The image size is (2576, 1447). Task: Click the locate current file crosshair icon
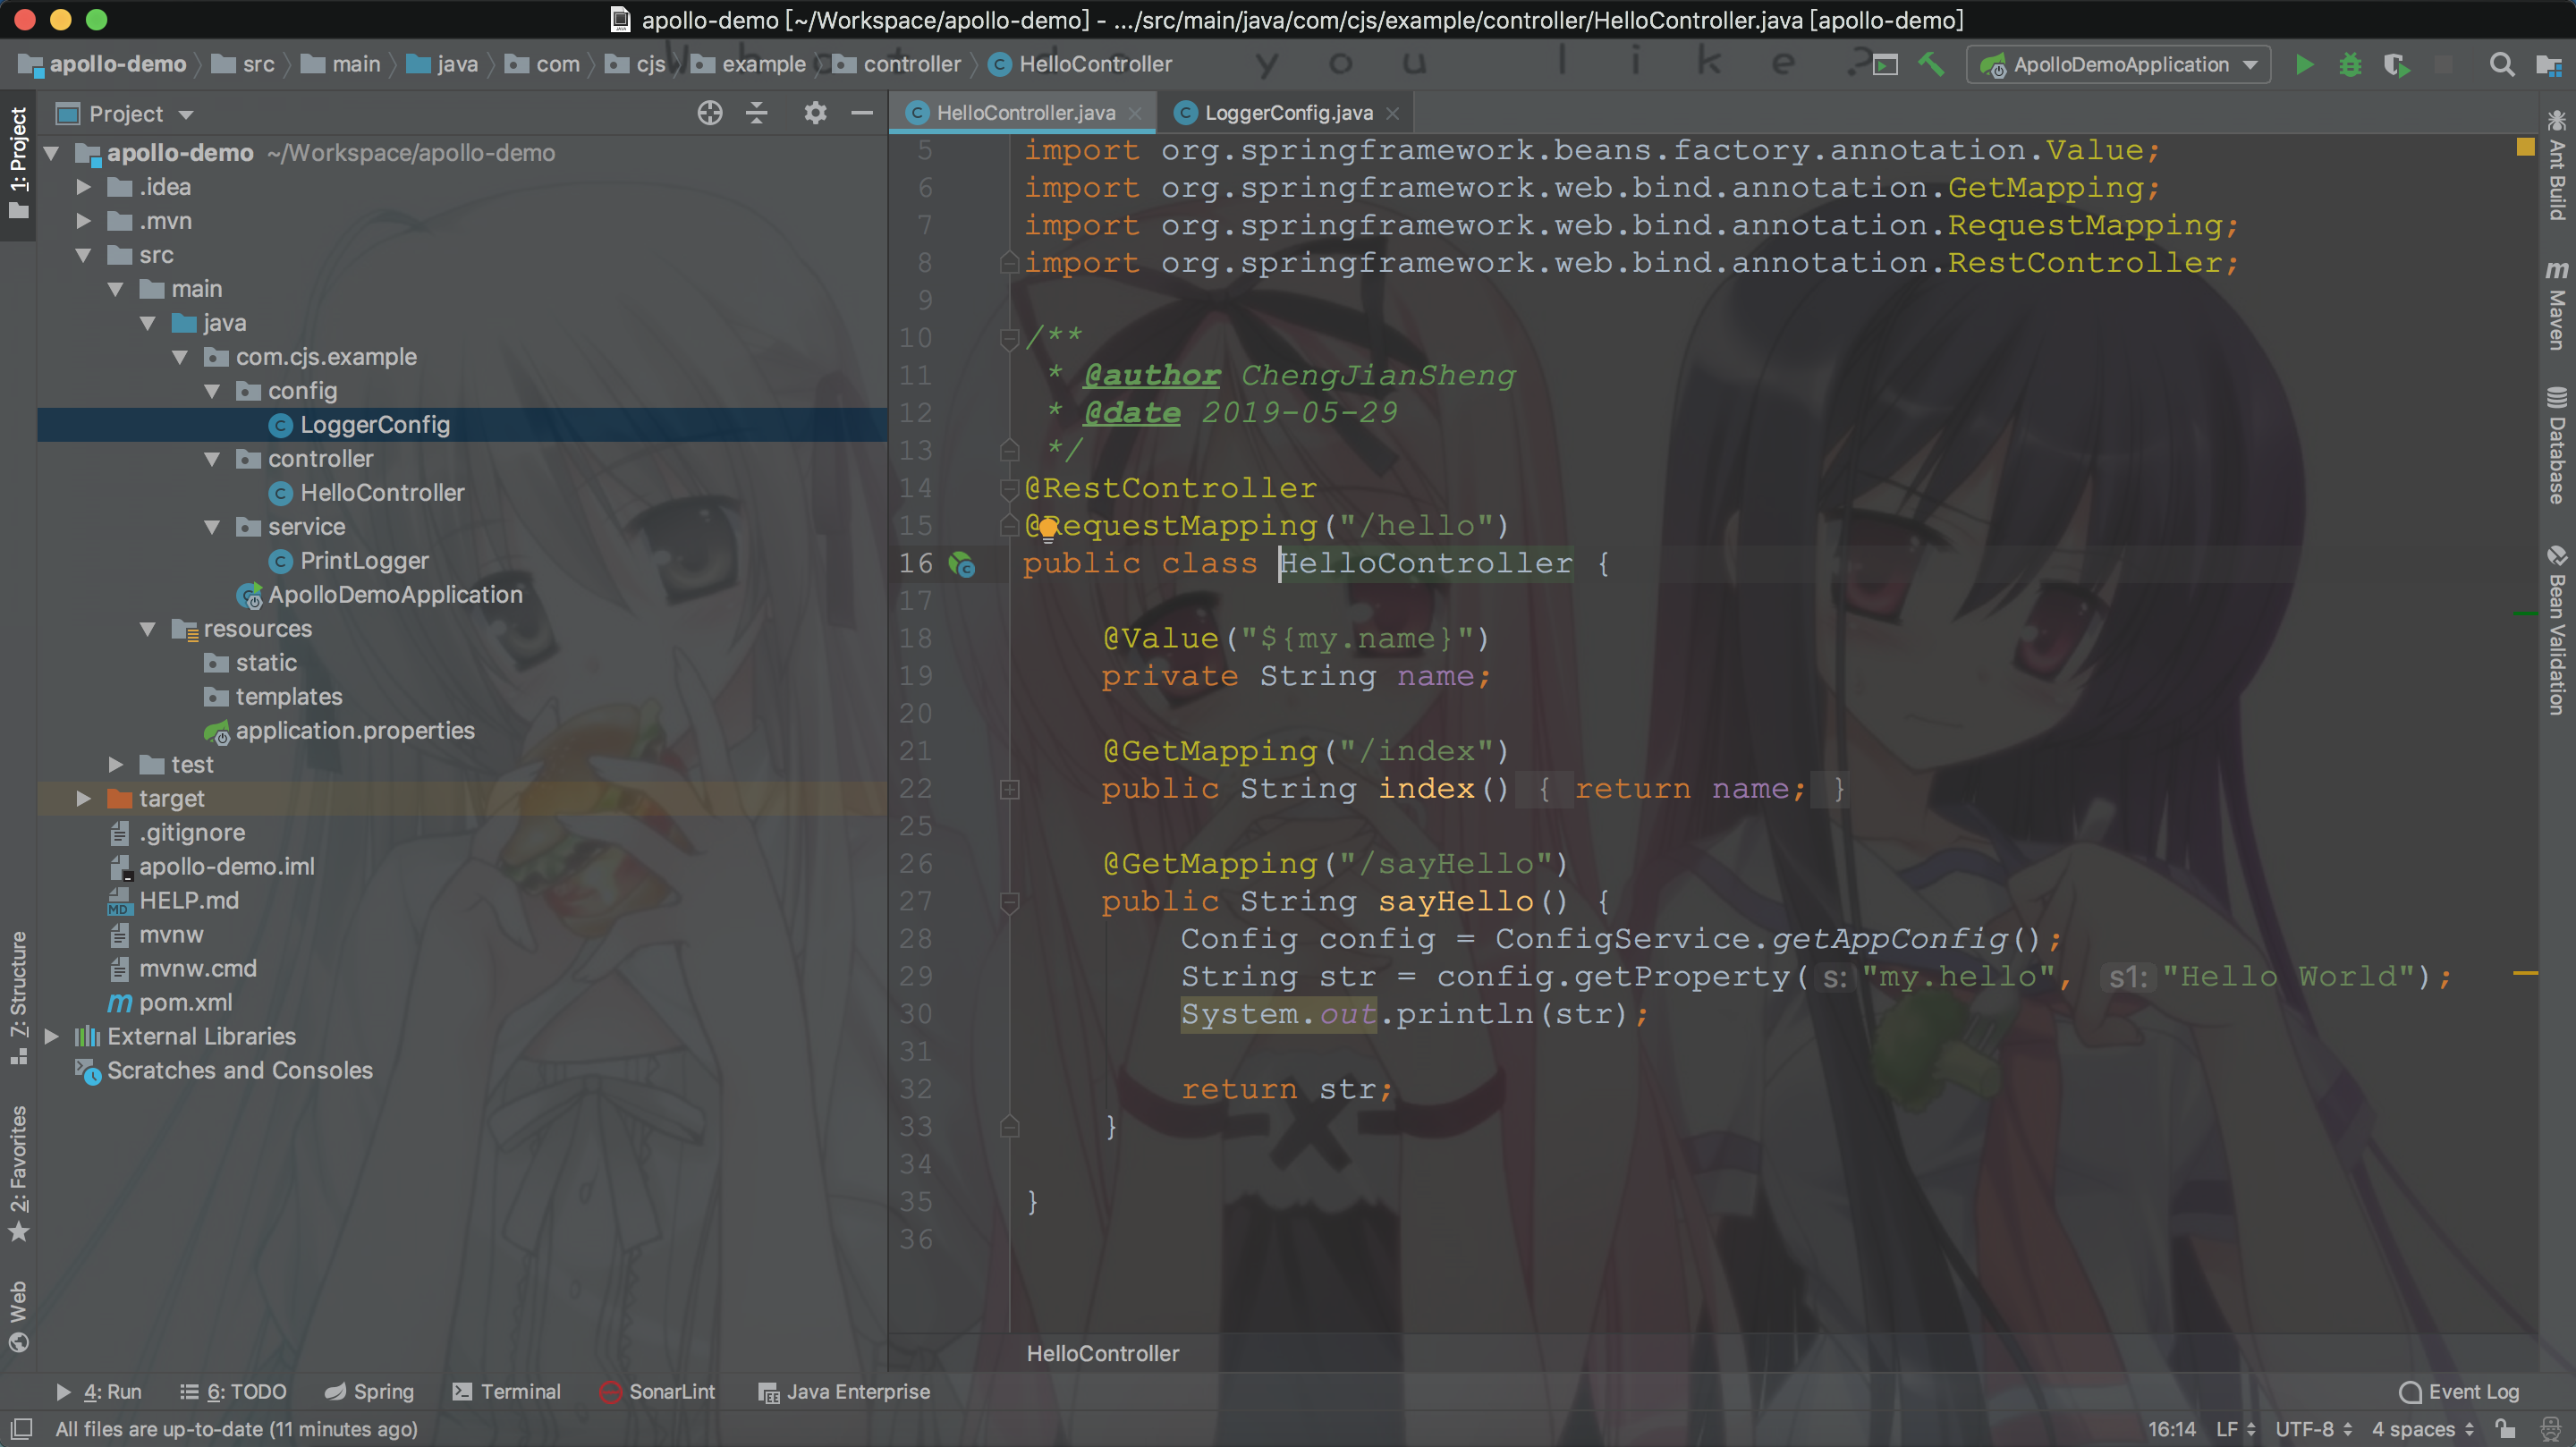(709, 113)
